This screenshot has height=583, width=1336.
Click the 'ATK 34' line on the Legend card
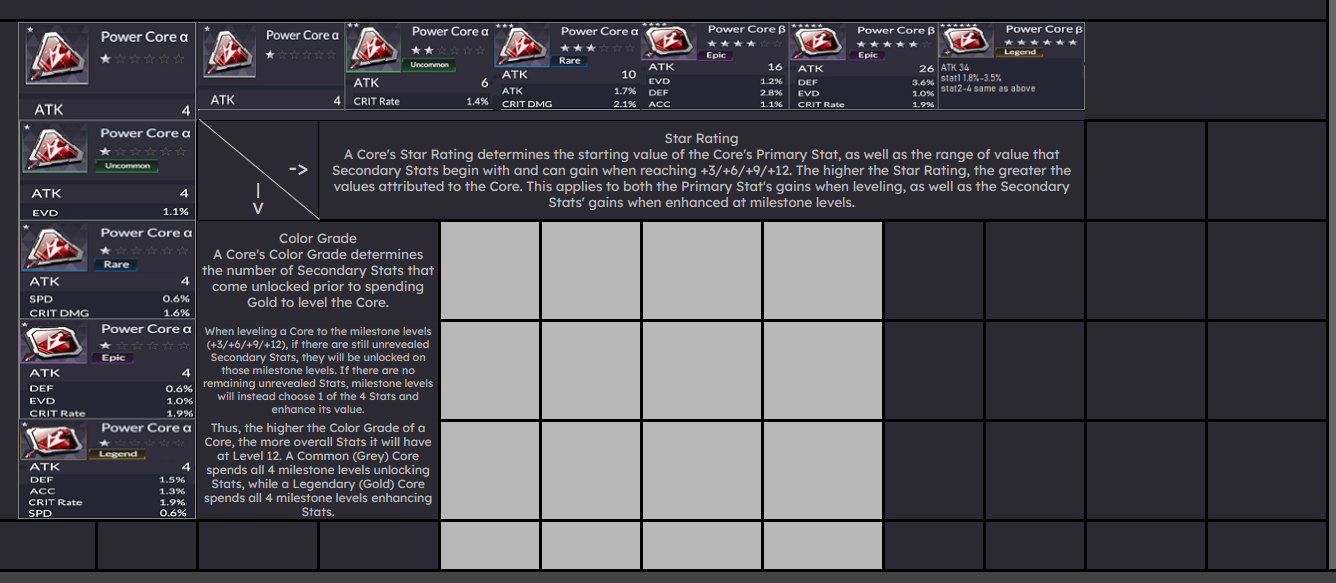click(x=955, y=67)
